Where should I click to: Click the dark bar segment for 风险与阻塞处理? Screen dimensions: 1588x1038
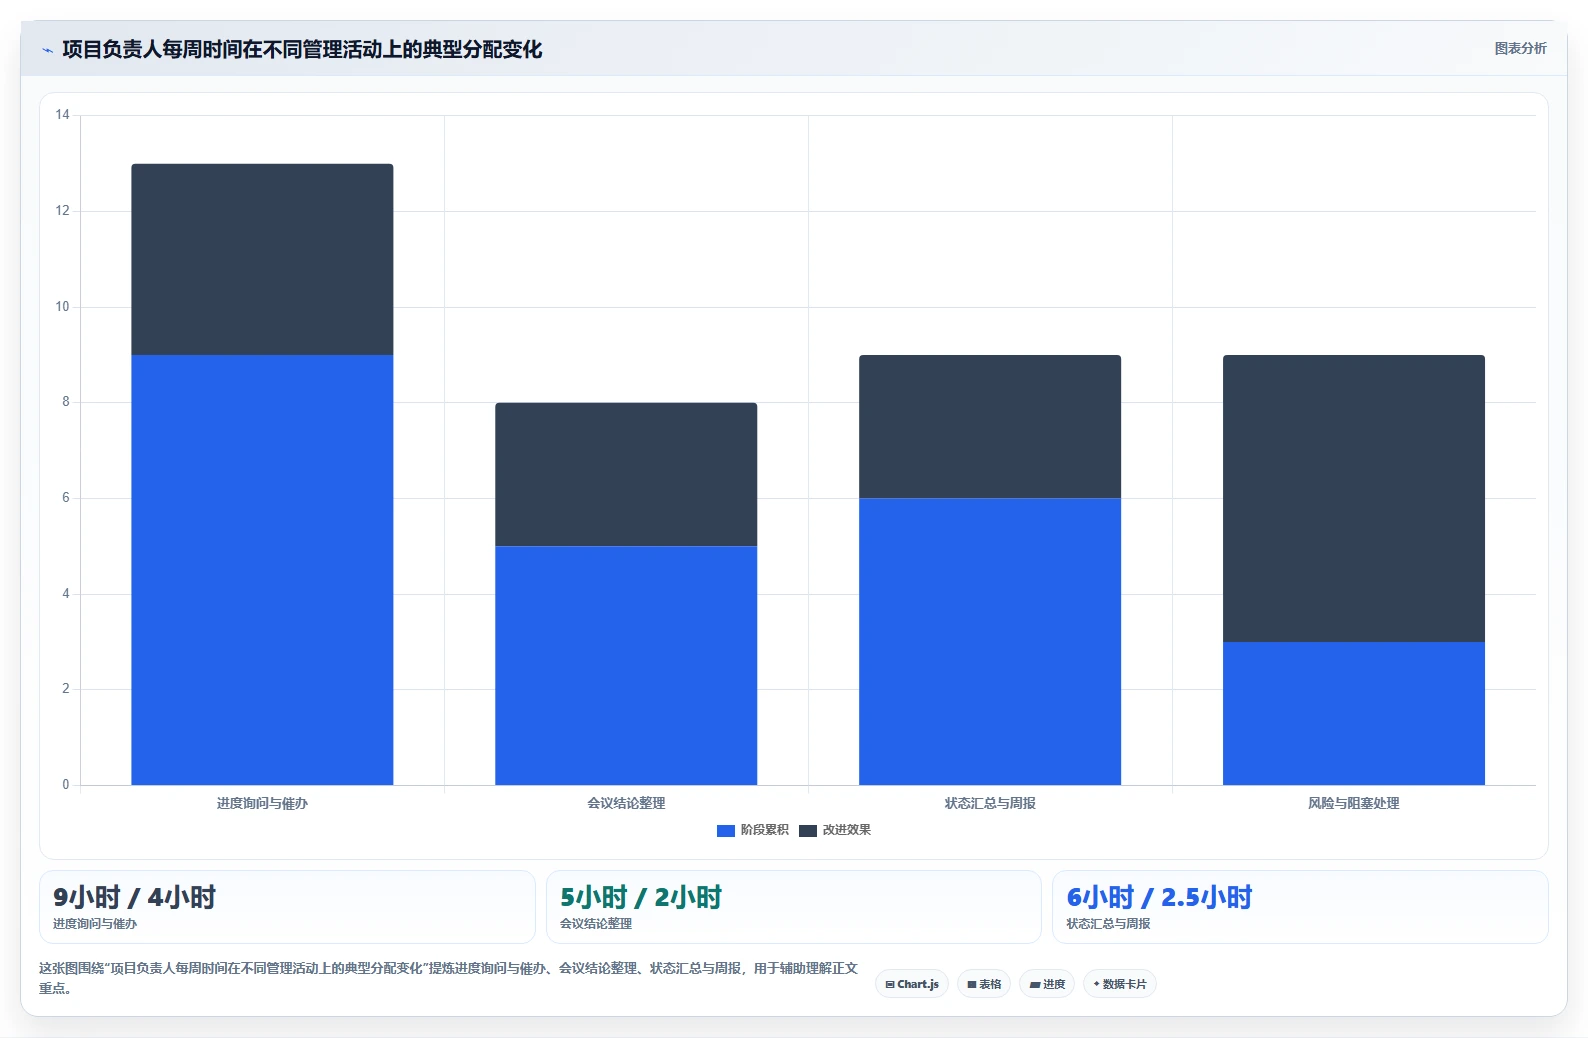point(1354,498)
